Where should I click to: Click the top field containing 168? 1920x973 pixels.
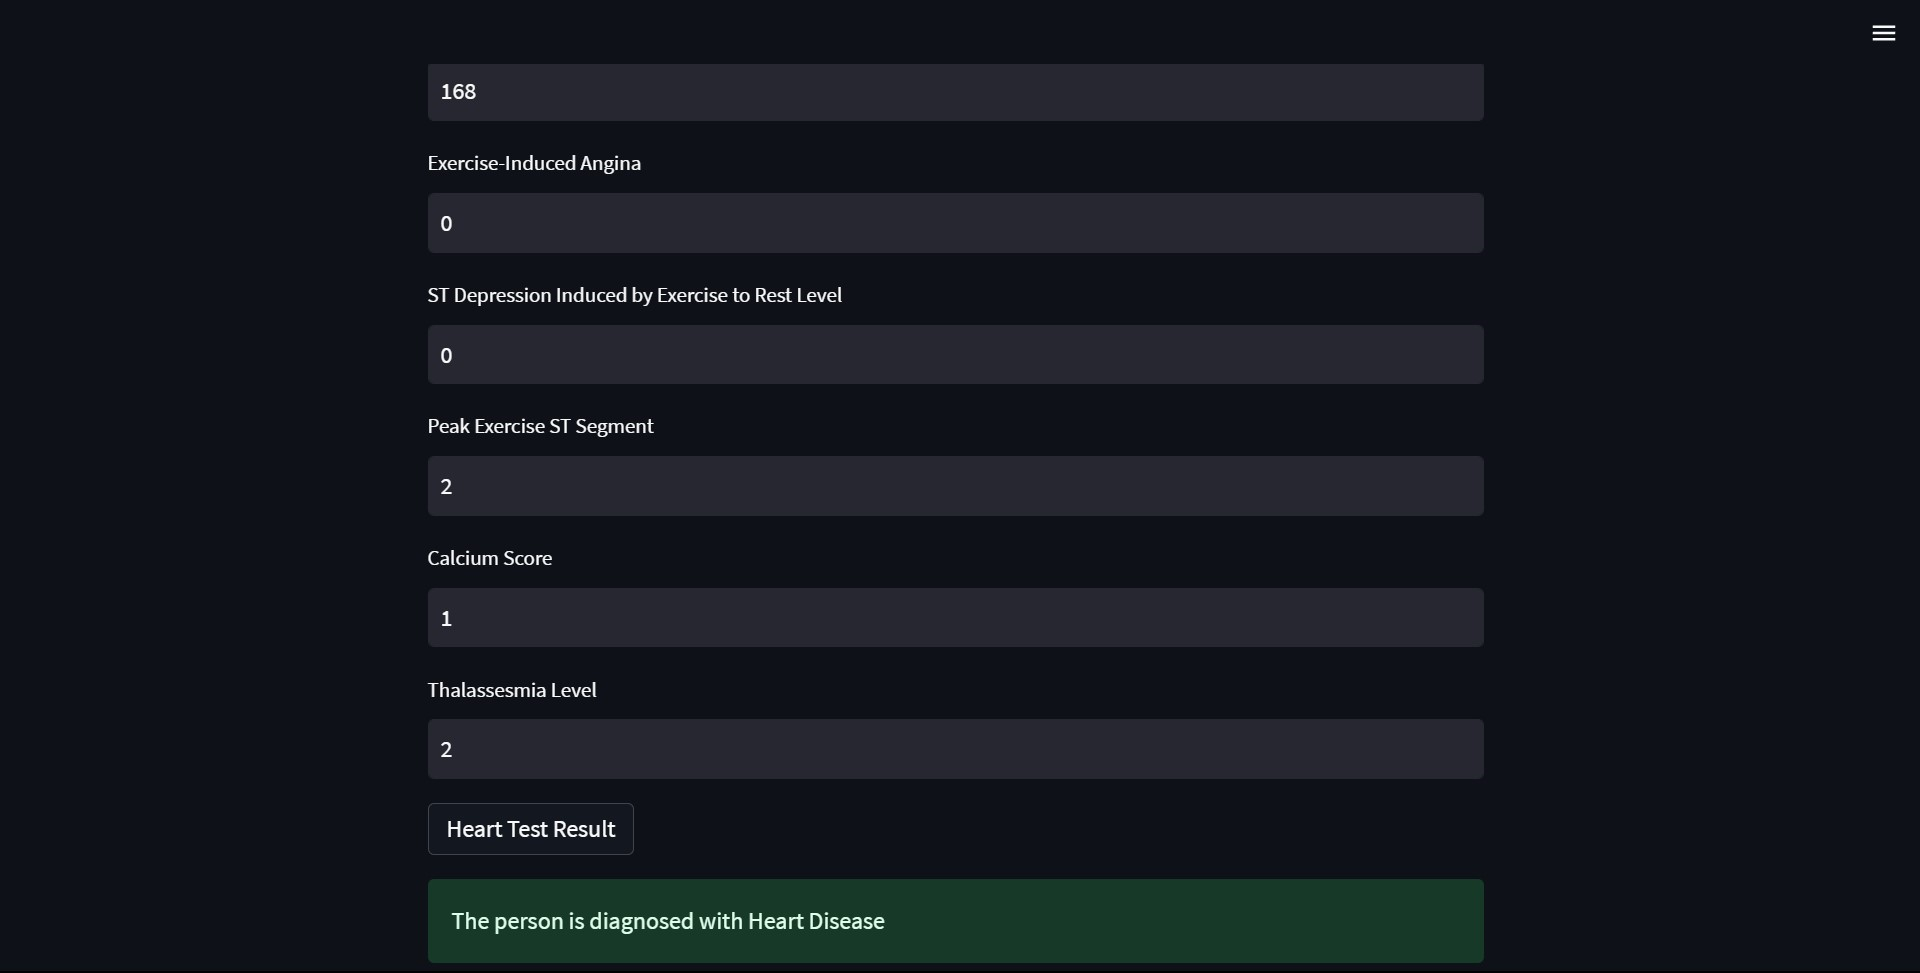[955, 92]
